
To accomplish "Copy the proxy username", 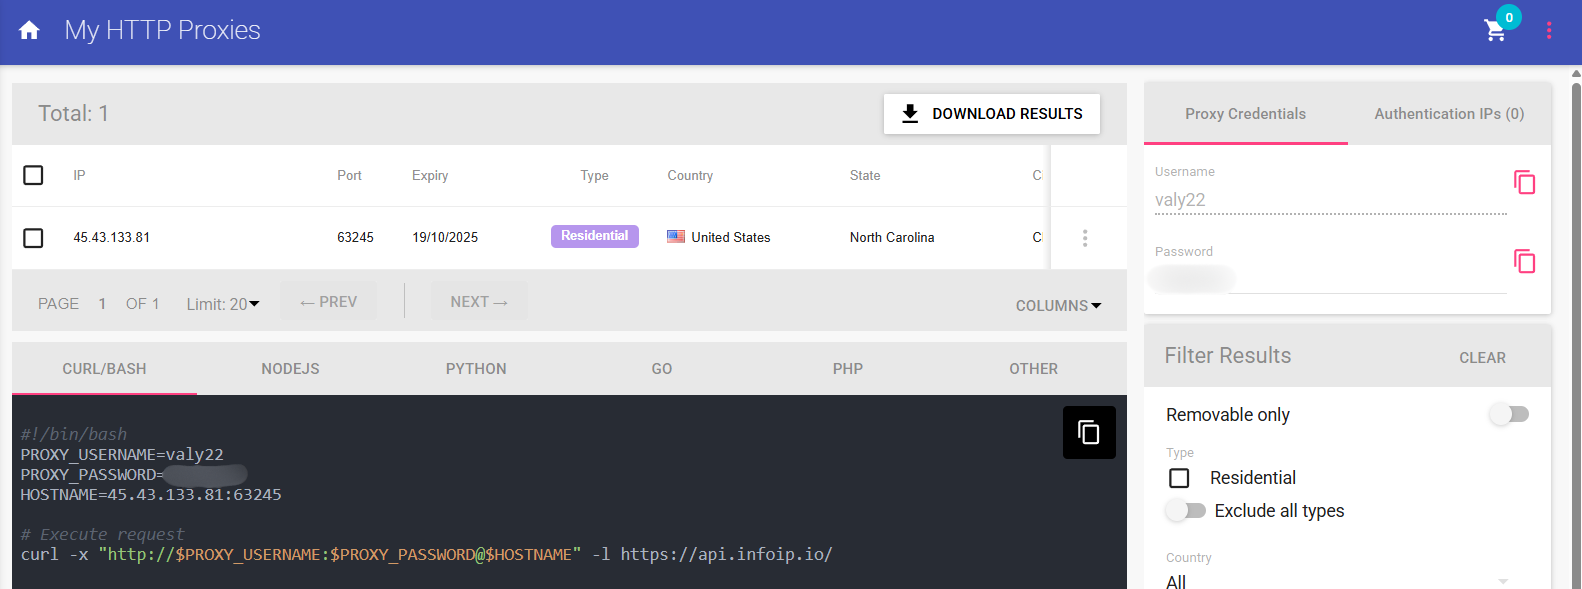I will click(1524, 182).
